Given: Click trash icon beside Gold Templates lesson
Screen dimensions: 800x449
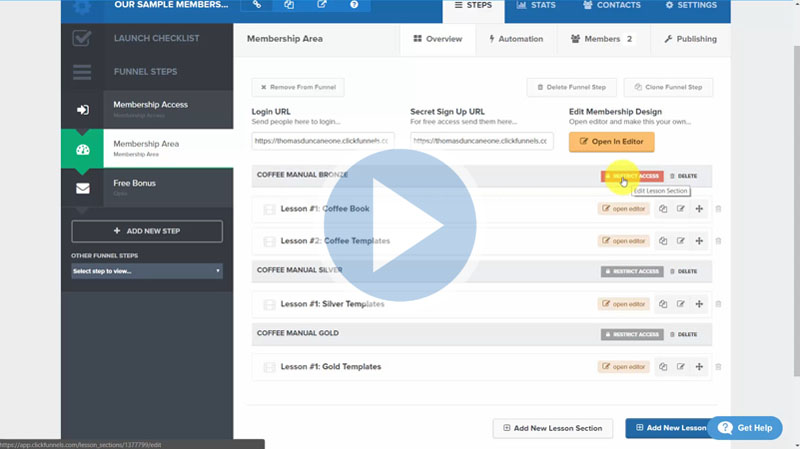Looking at the screenshot, I should point(718,367).
